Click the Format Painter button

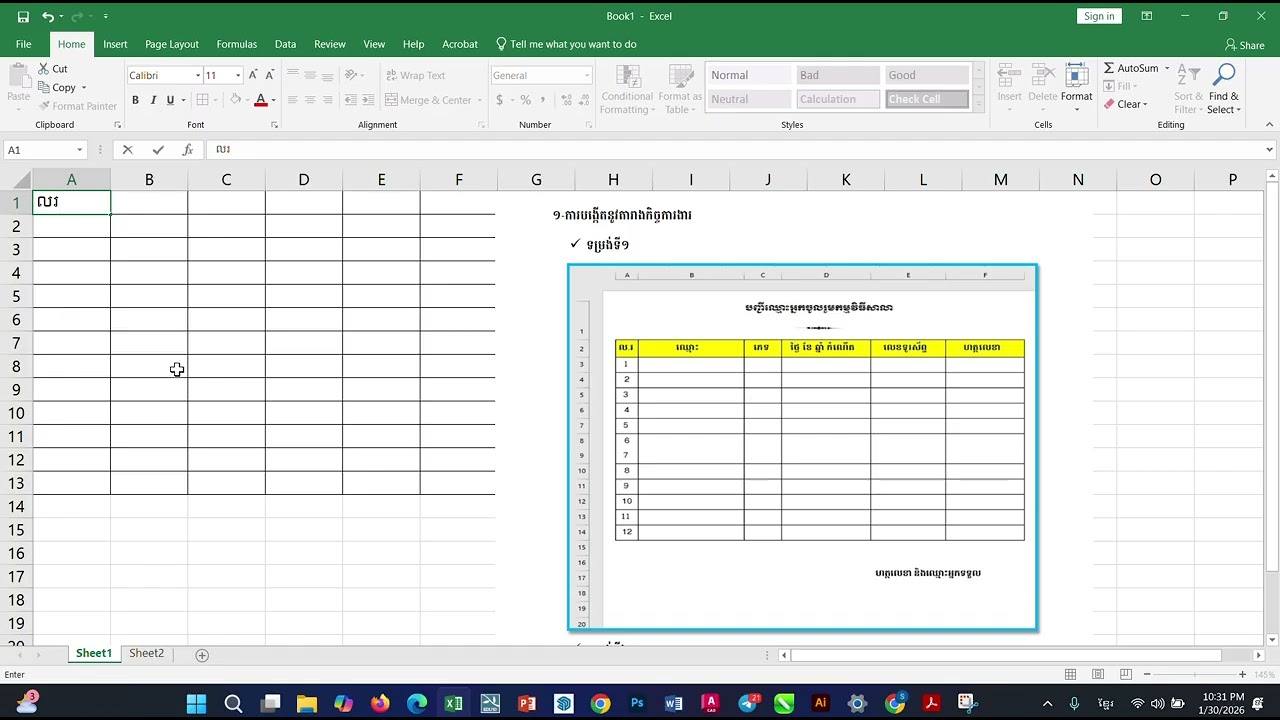(77, 106)
